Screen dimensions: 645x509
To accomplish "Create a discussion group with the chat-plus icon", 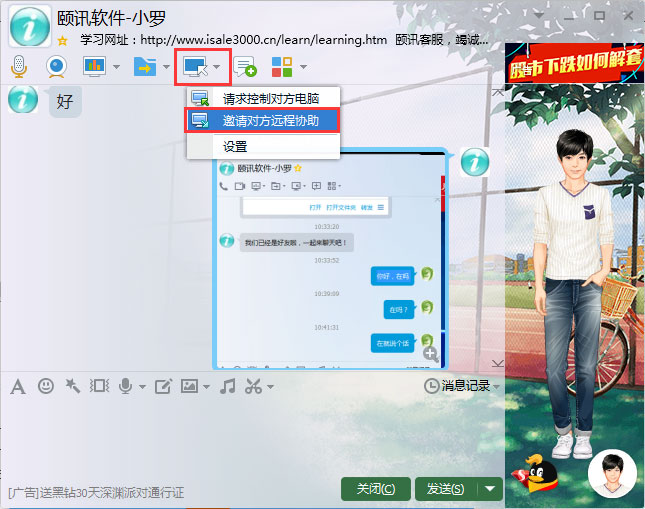I will pos(245,66).
